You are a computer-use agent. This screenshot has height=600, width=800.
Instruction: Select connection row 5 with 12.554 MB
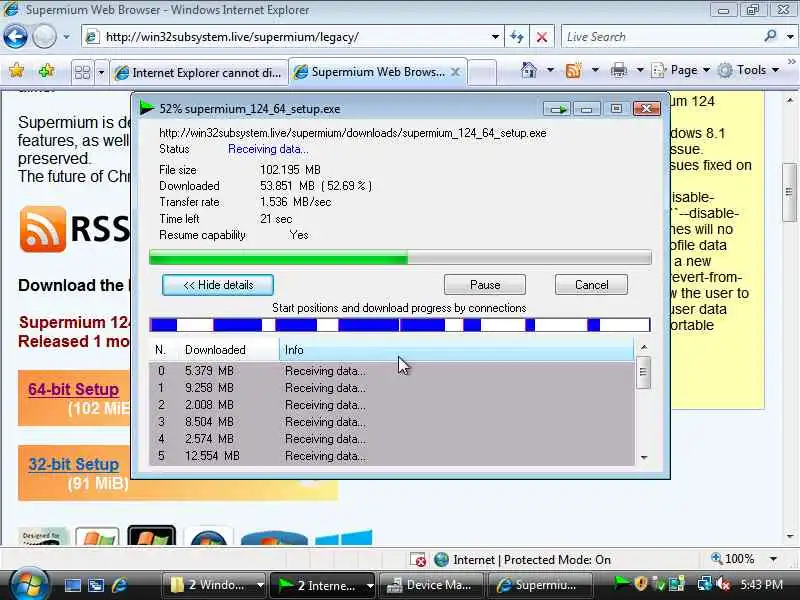(391, 456)
